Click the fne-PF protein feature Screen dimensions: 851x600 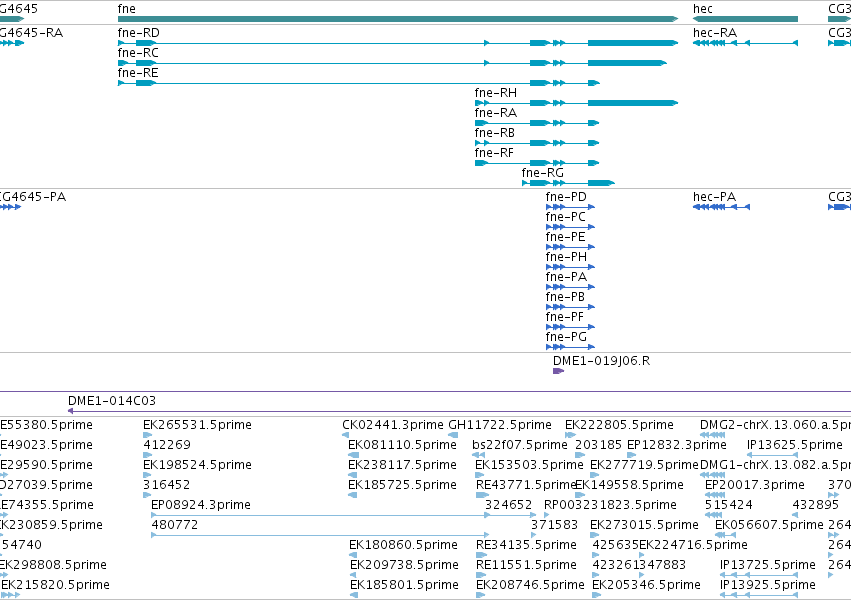click(x=570, y=327)
